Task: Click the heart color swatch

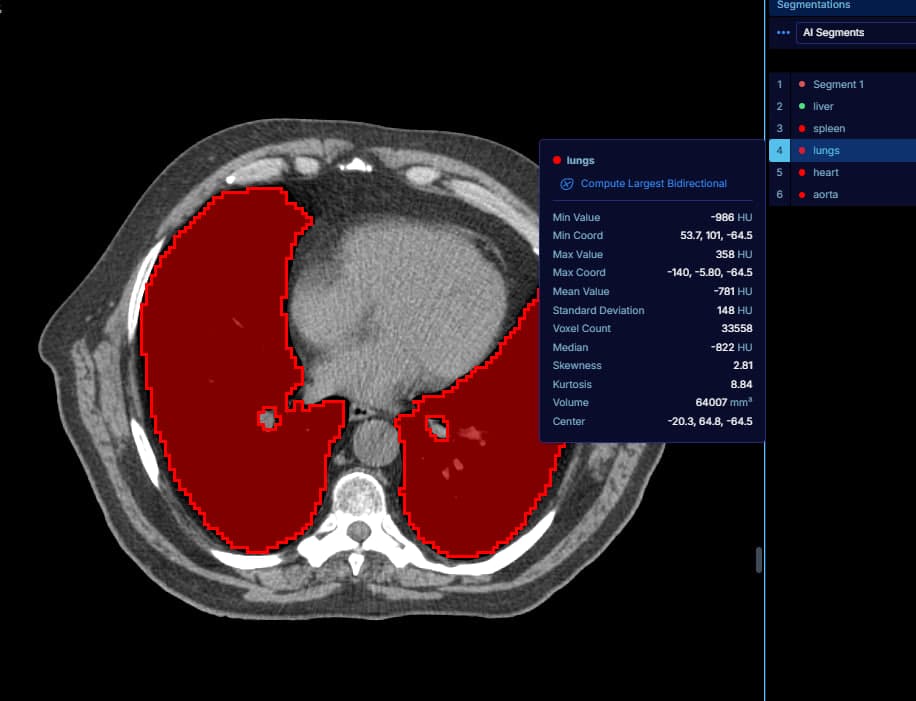Action: [802, 172]
